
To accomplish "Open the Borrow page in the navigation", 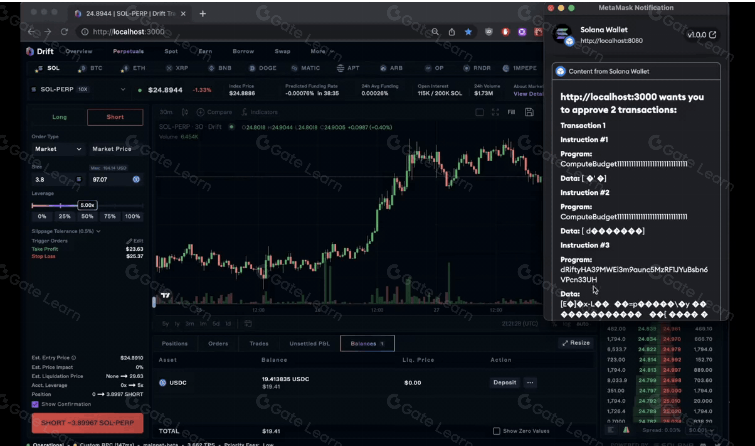I will (243, 50).
